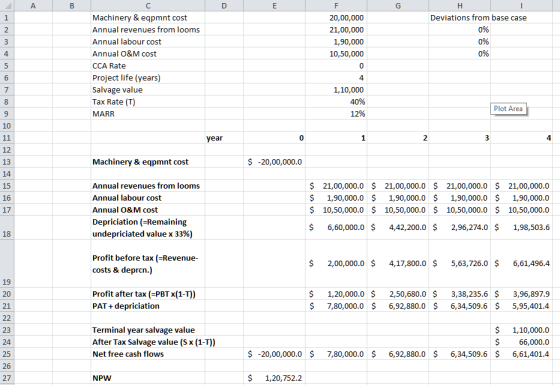This screenshot has height=385, width=560.
Task: Select O&M cost value 10,50,000 in row 4
Action: coord(336,54)
